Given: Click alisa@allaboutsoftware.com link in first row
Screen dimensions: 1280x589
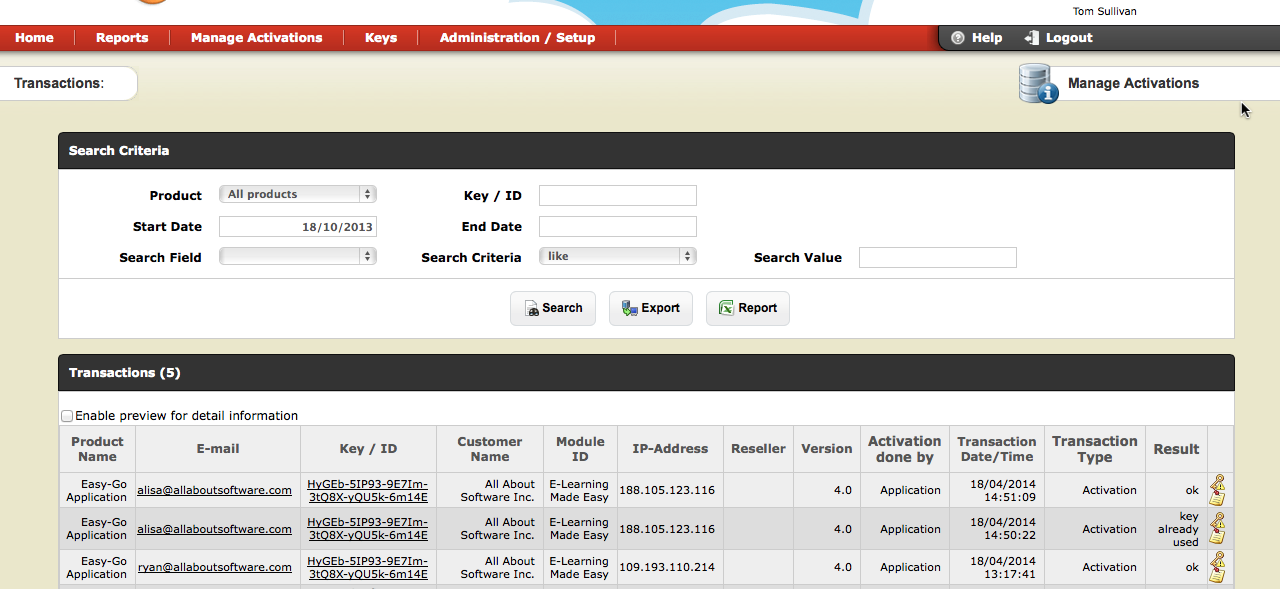Looking at the screenshot, I should tap(214, 490).
